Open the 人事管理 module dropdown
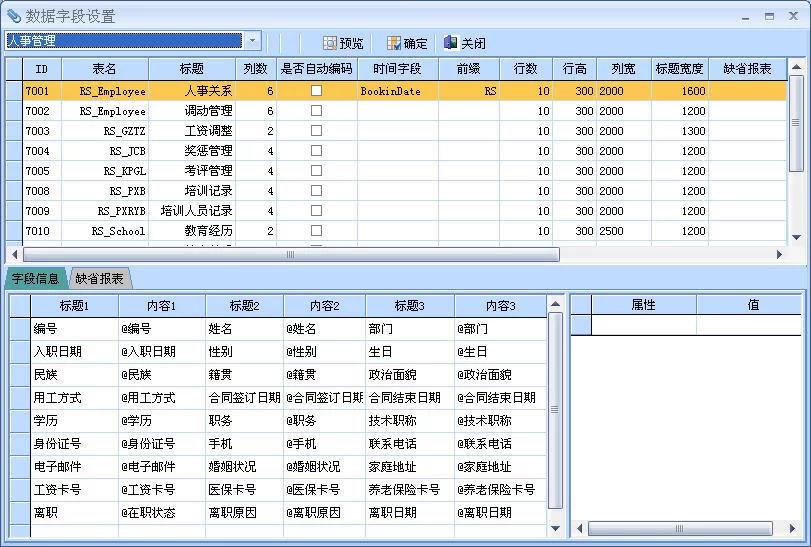The height and width of the screenshot is (547, 811). [x=253, y=41]
